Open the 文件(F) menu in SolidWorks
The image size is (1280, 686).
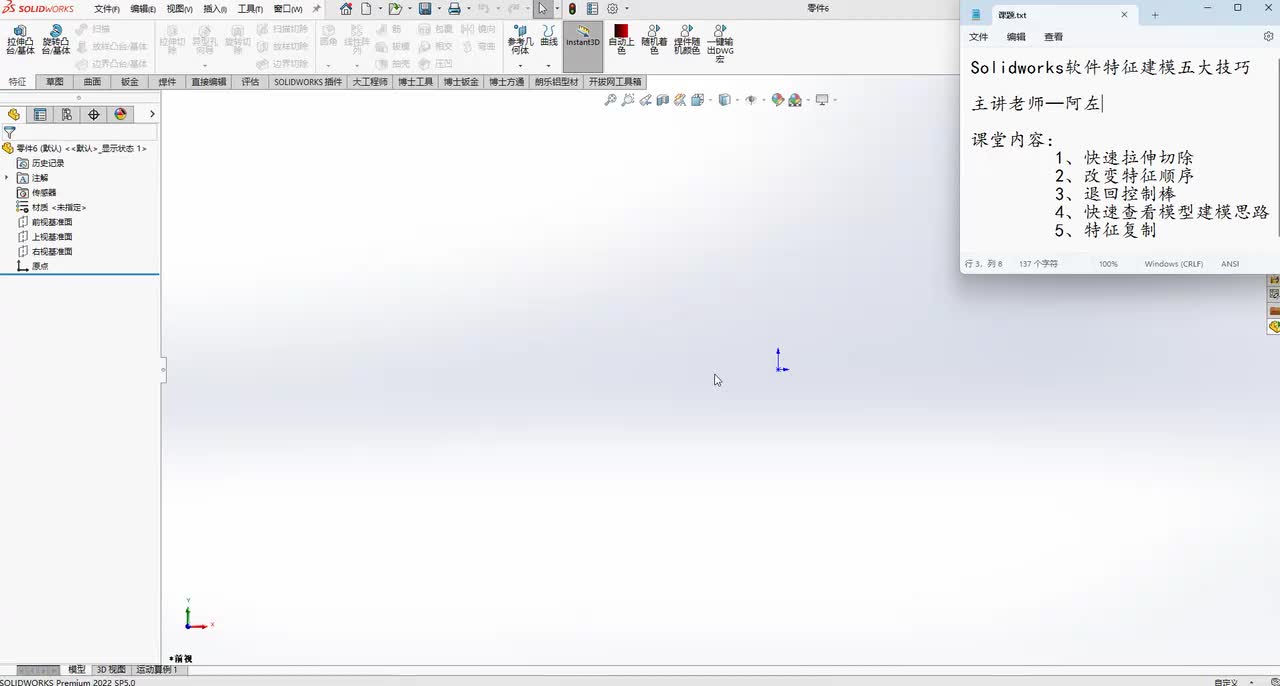click(x=107, y=9)
